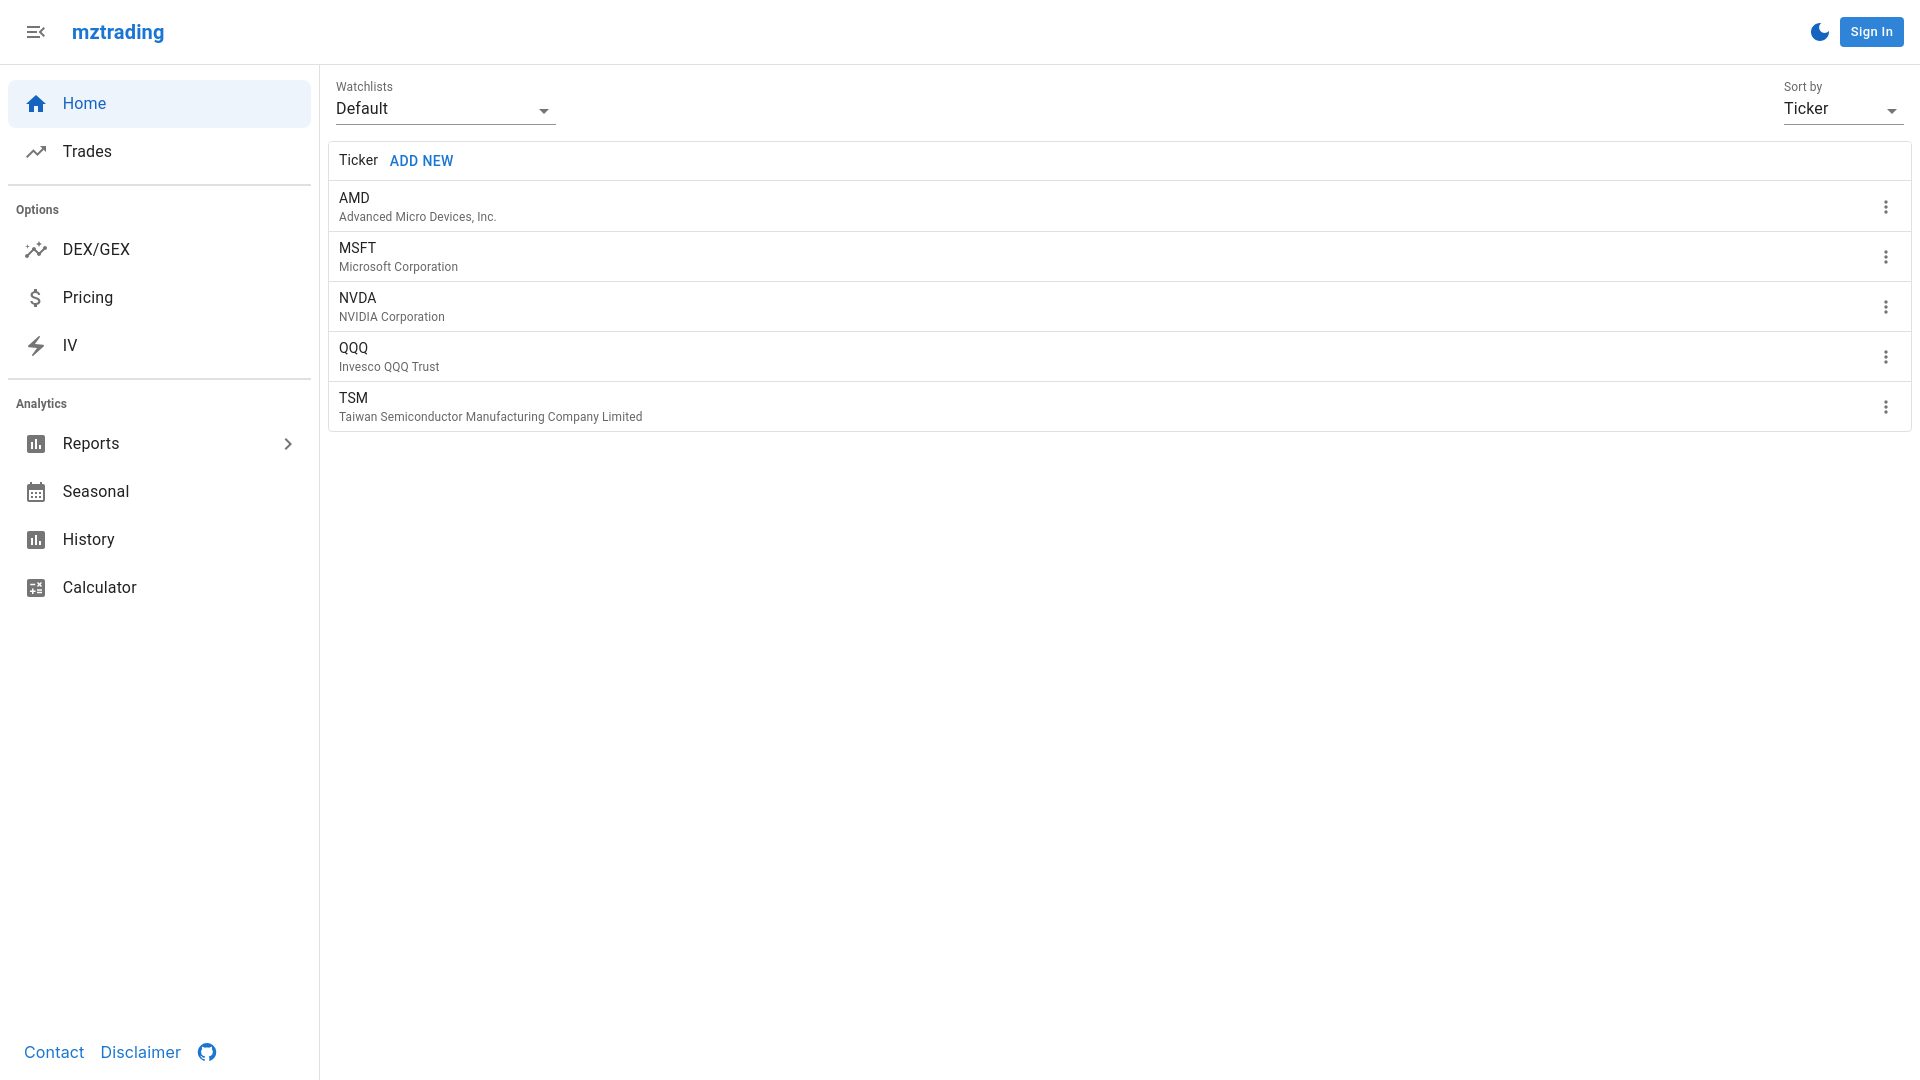
Task: Open the Contact link
Action: coord(54,1052)
